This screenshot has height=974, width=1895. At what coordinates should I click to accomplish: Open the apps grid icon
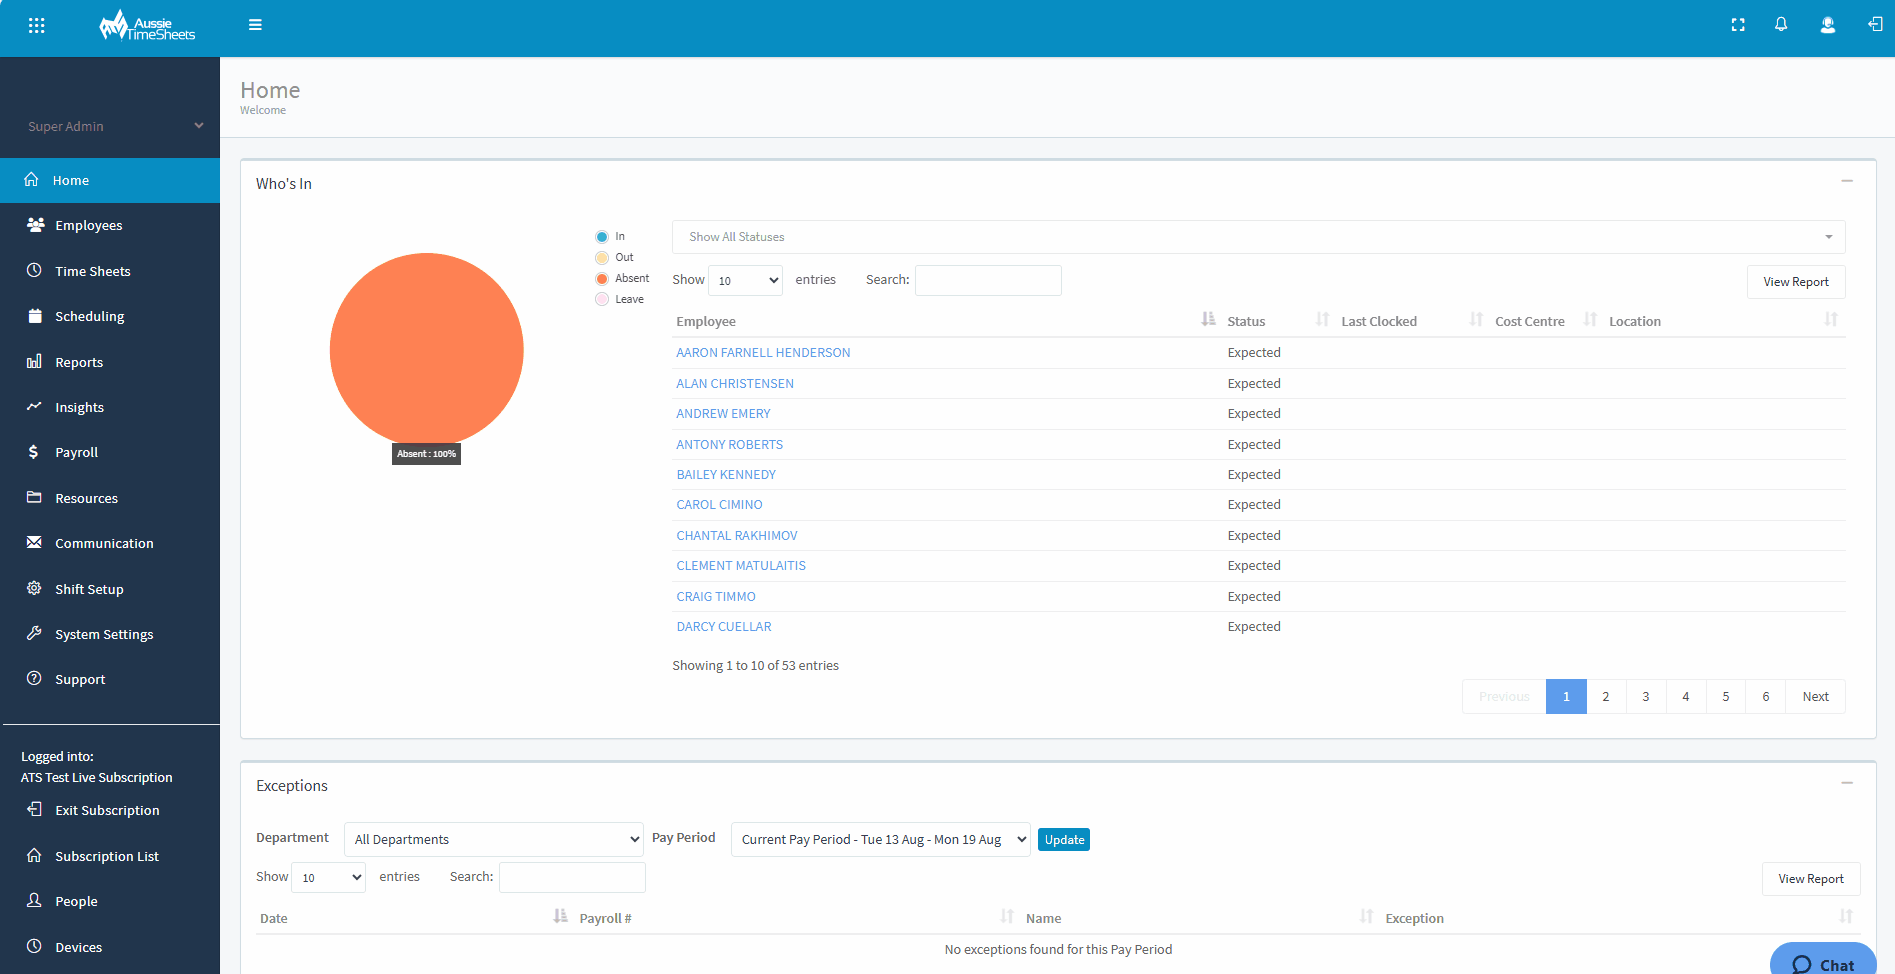[x=37, y=25]
